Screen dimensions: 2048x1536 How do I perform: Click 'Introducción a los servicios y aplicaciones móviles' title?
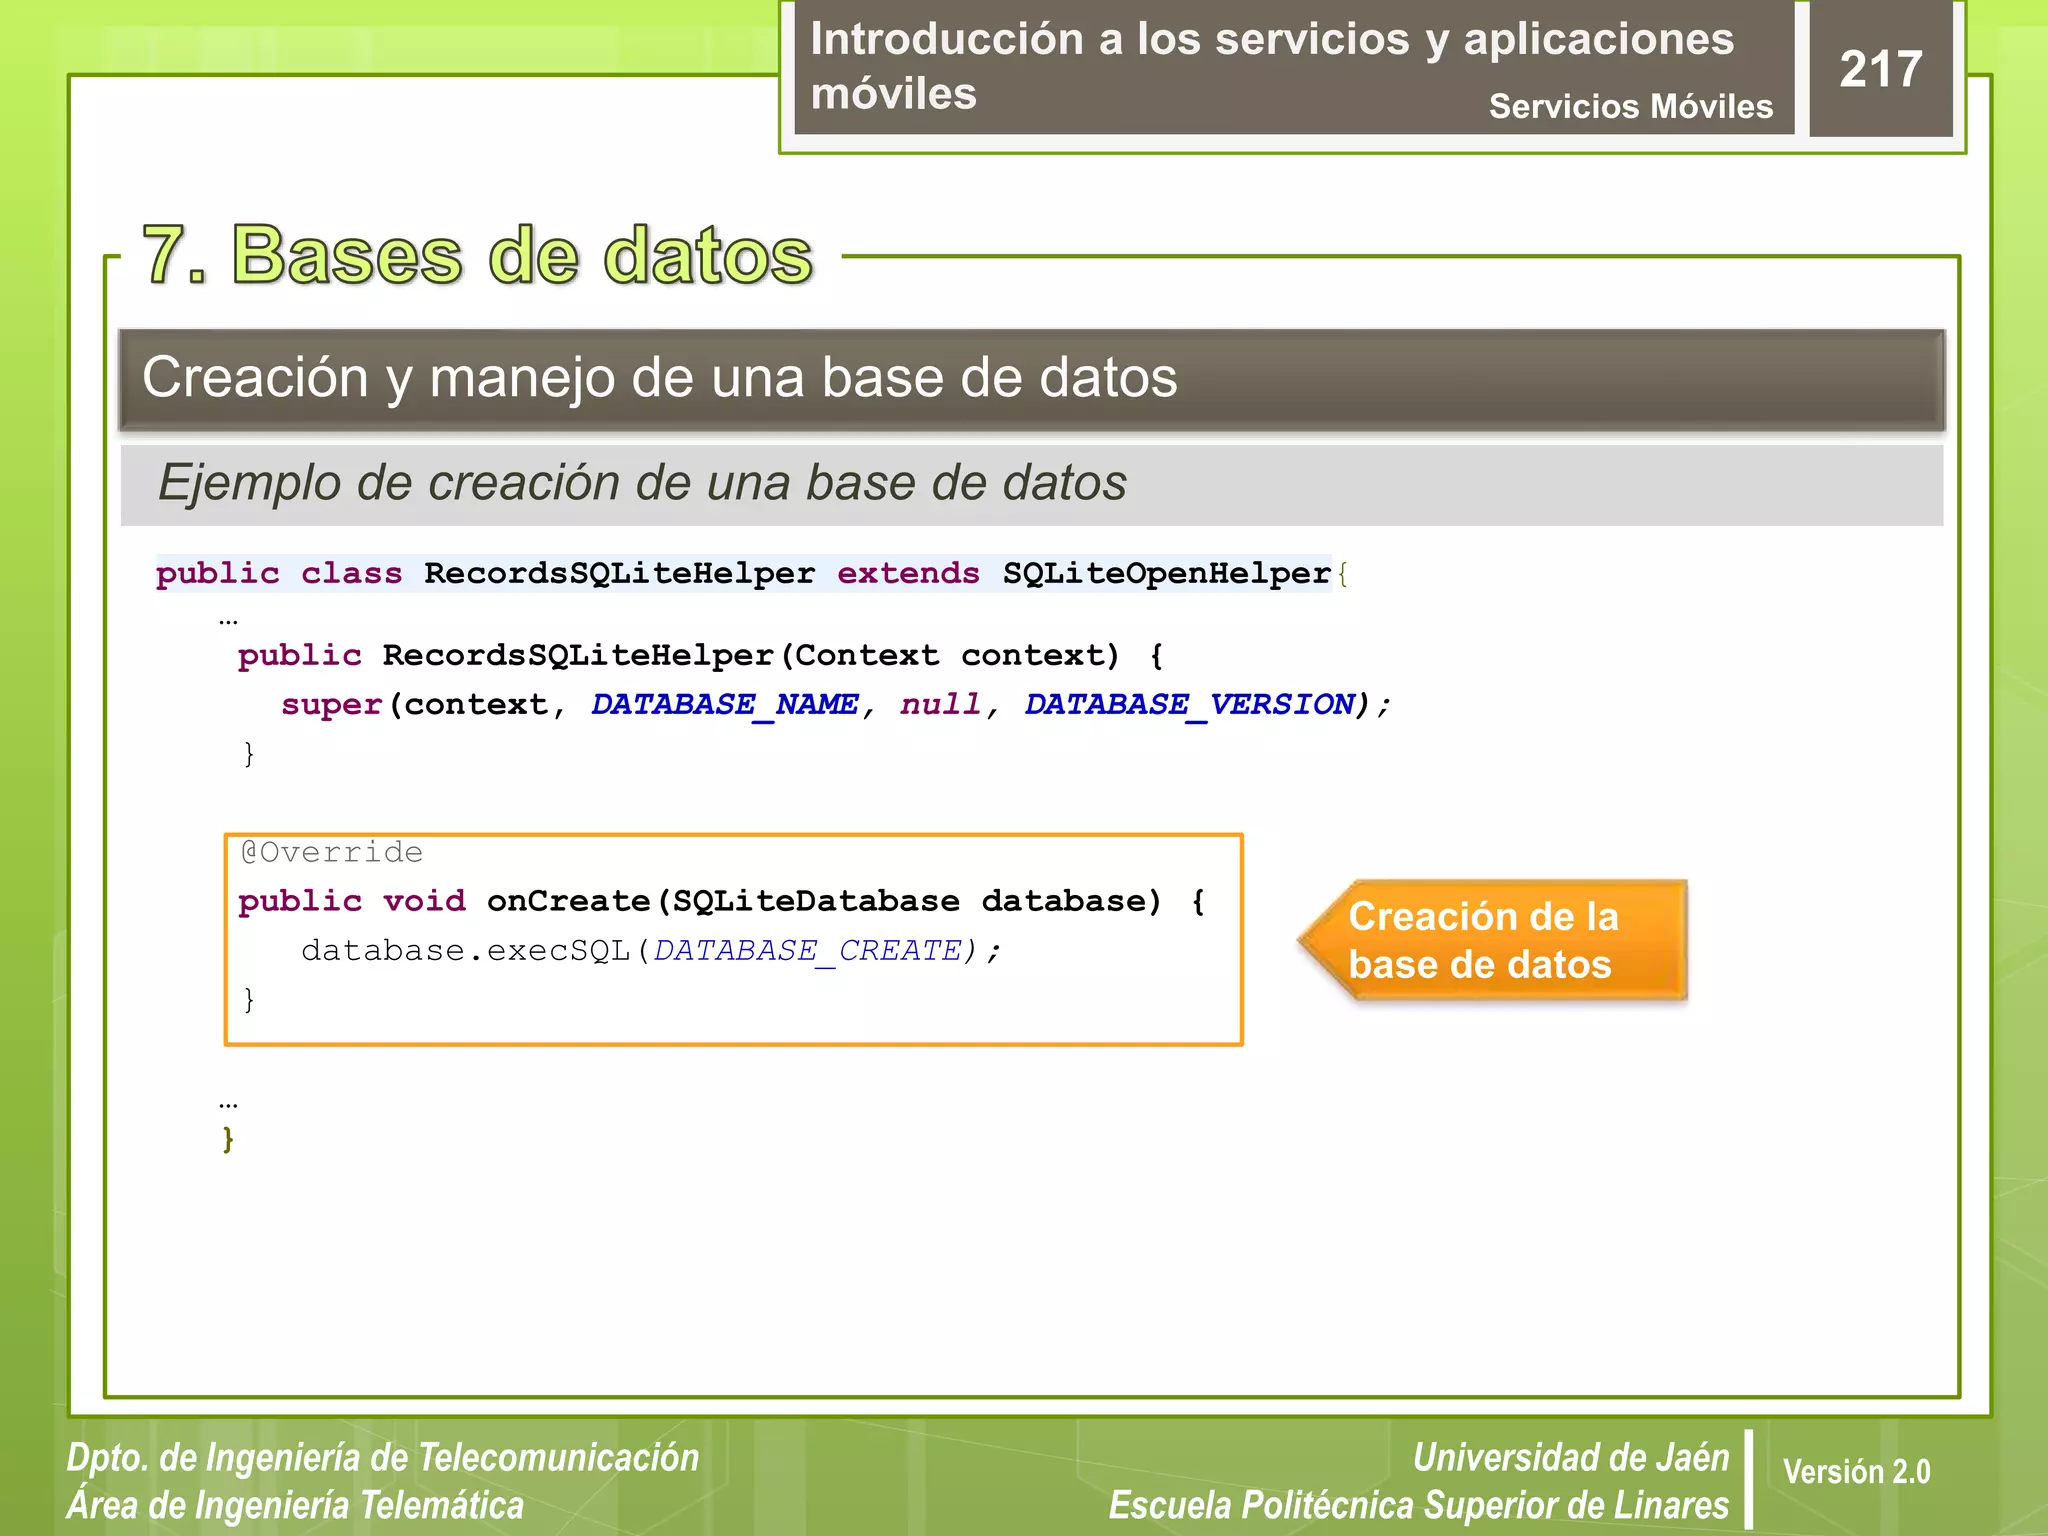point(1272,66)
